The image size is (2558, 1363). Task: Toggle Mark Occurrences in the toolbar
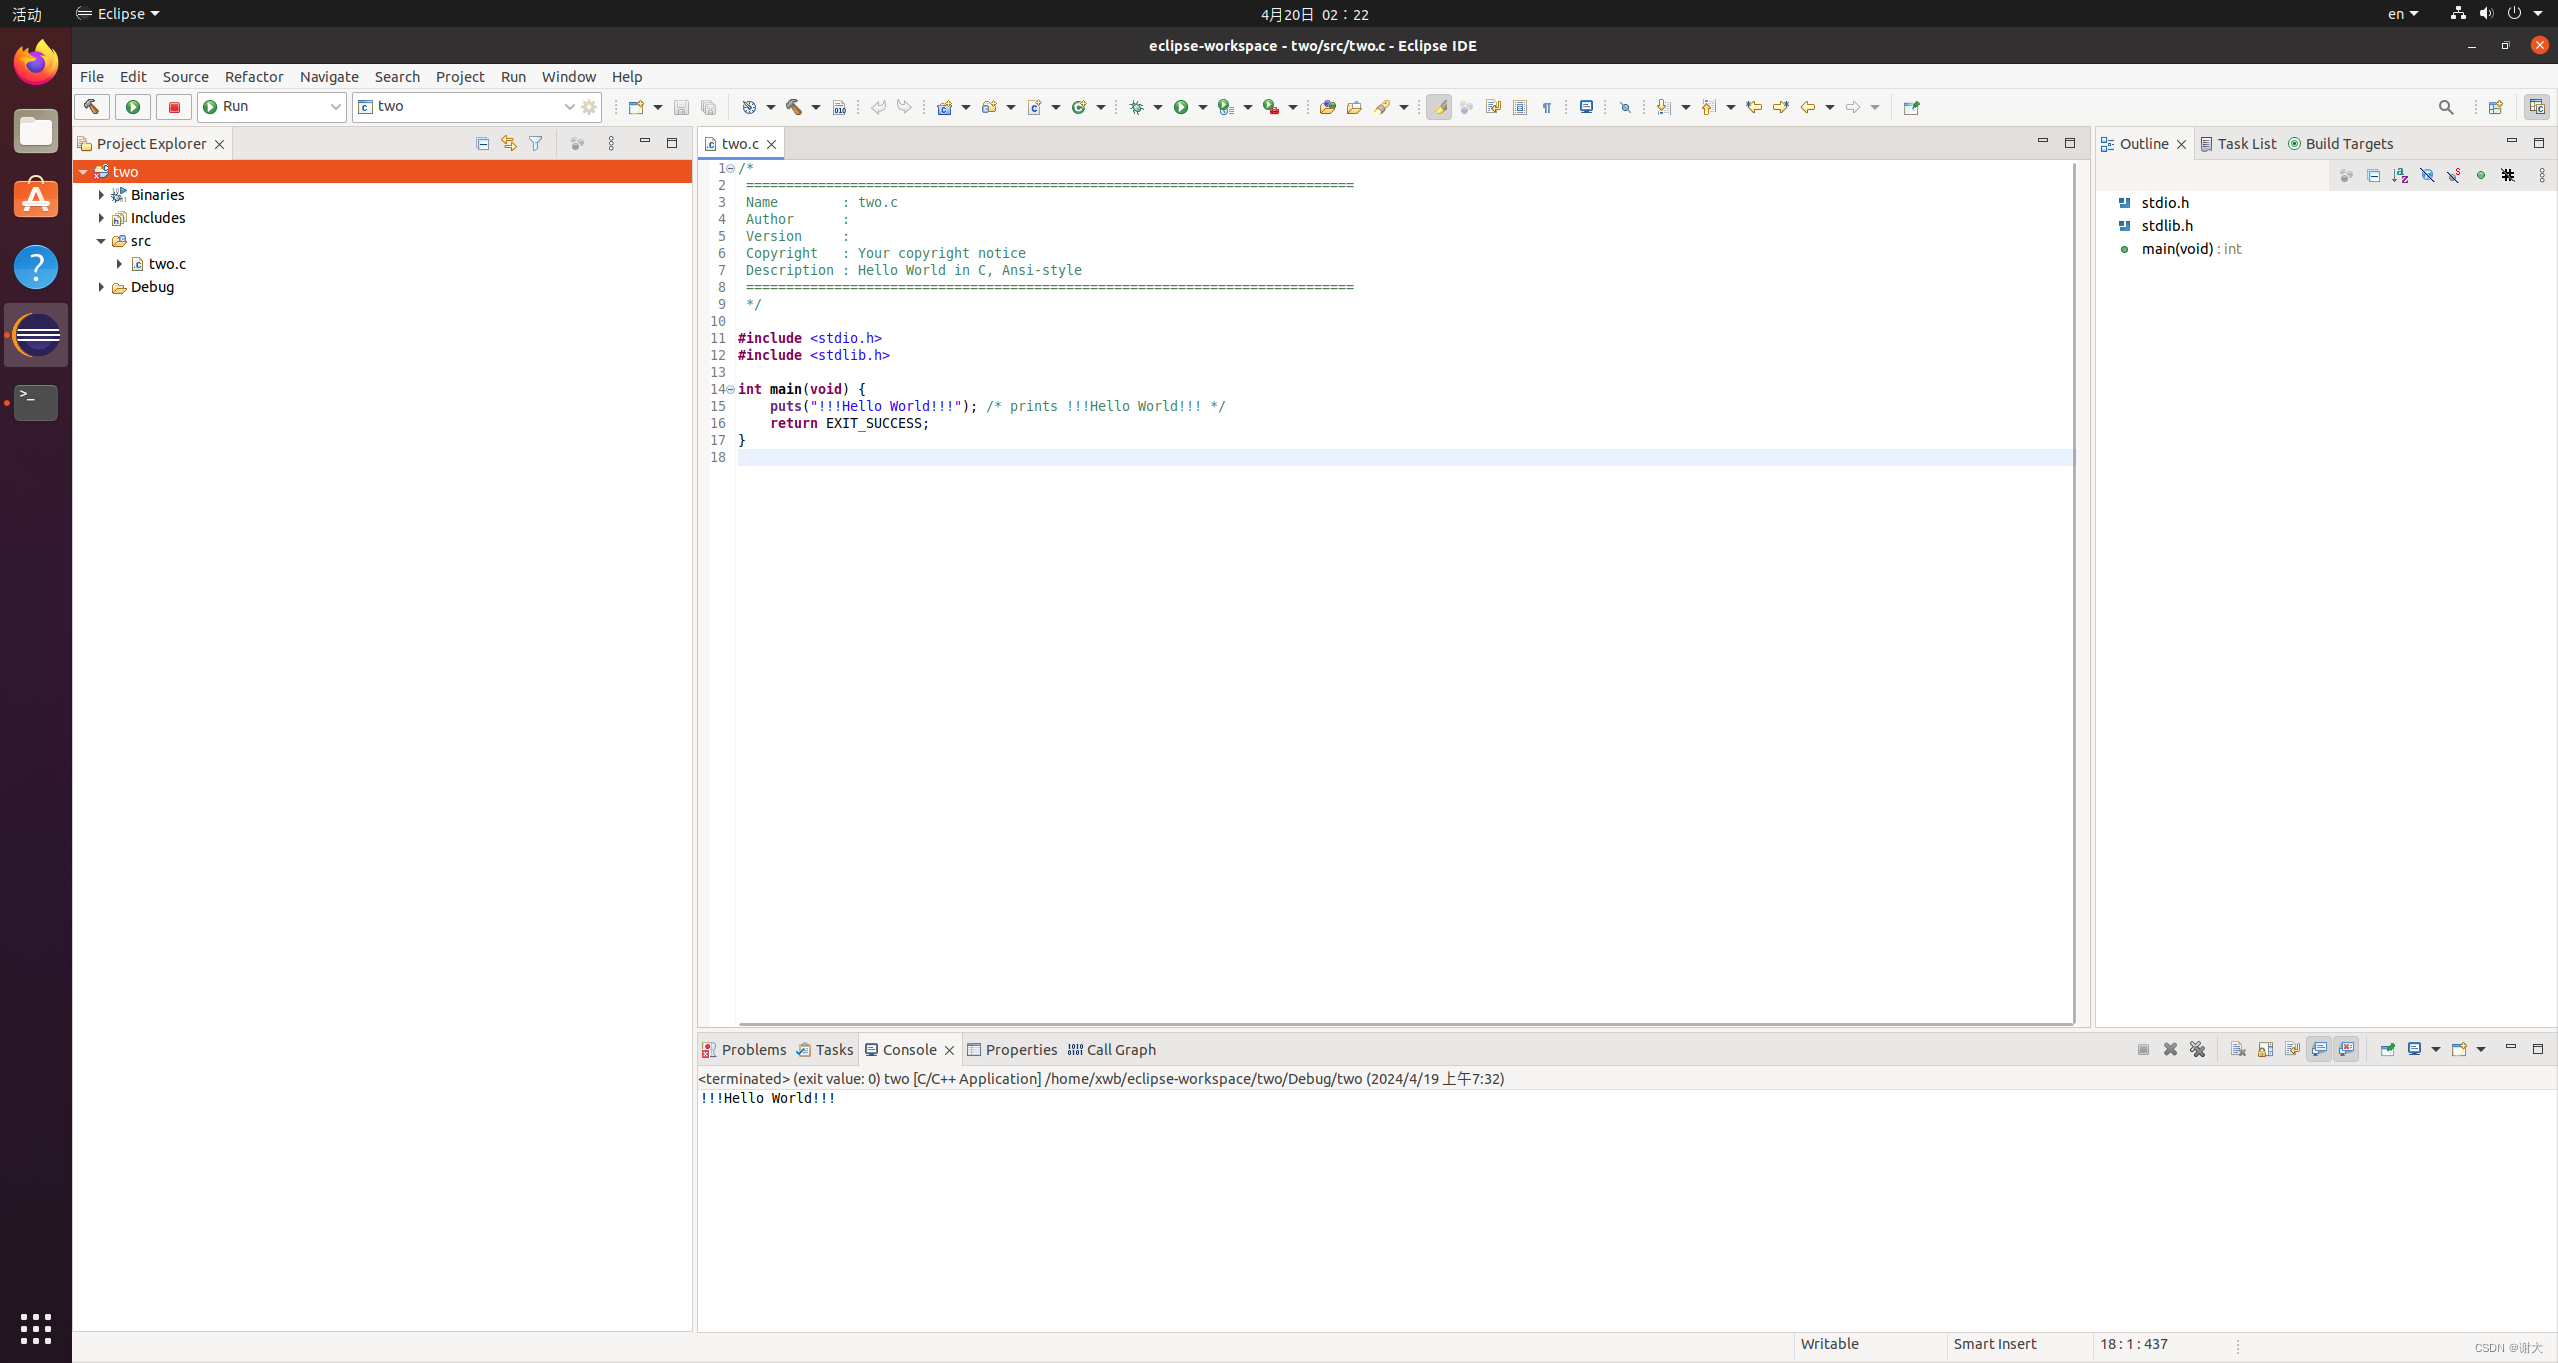(1439, 107)
